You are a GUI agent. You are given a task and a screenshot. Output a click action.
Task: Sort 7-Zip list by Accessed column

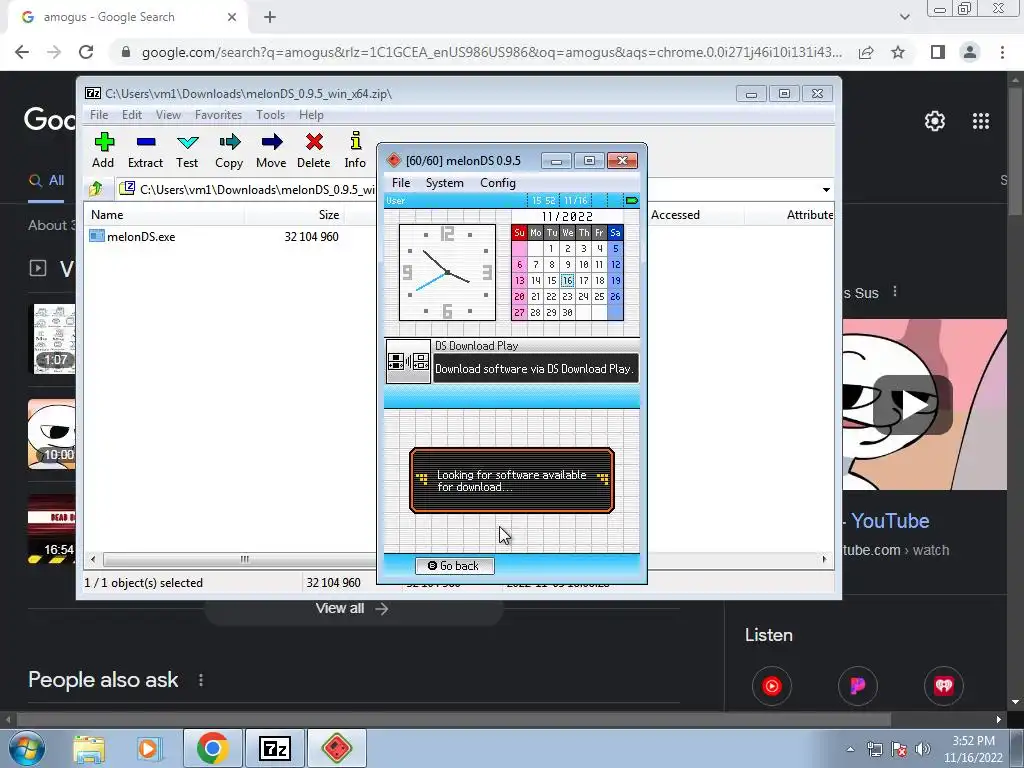[x=695, y=215]
